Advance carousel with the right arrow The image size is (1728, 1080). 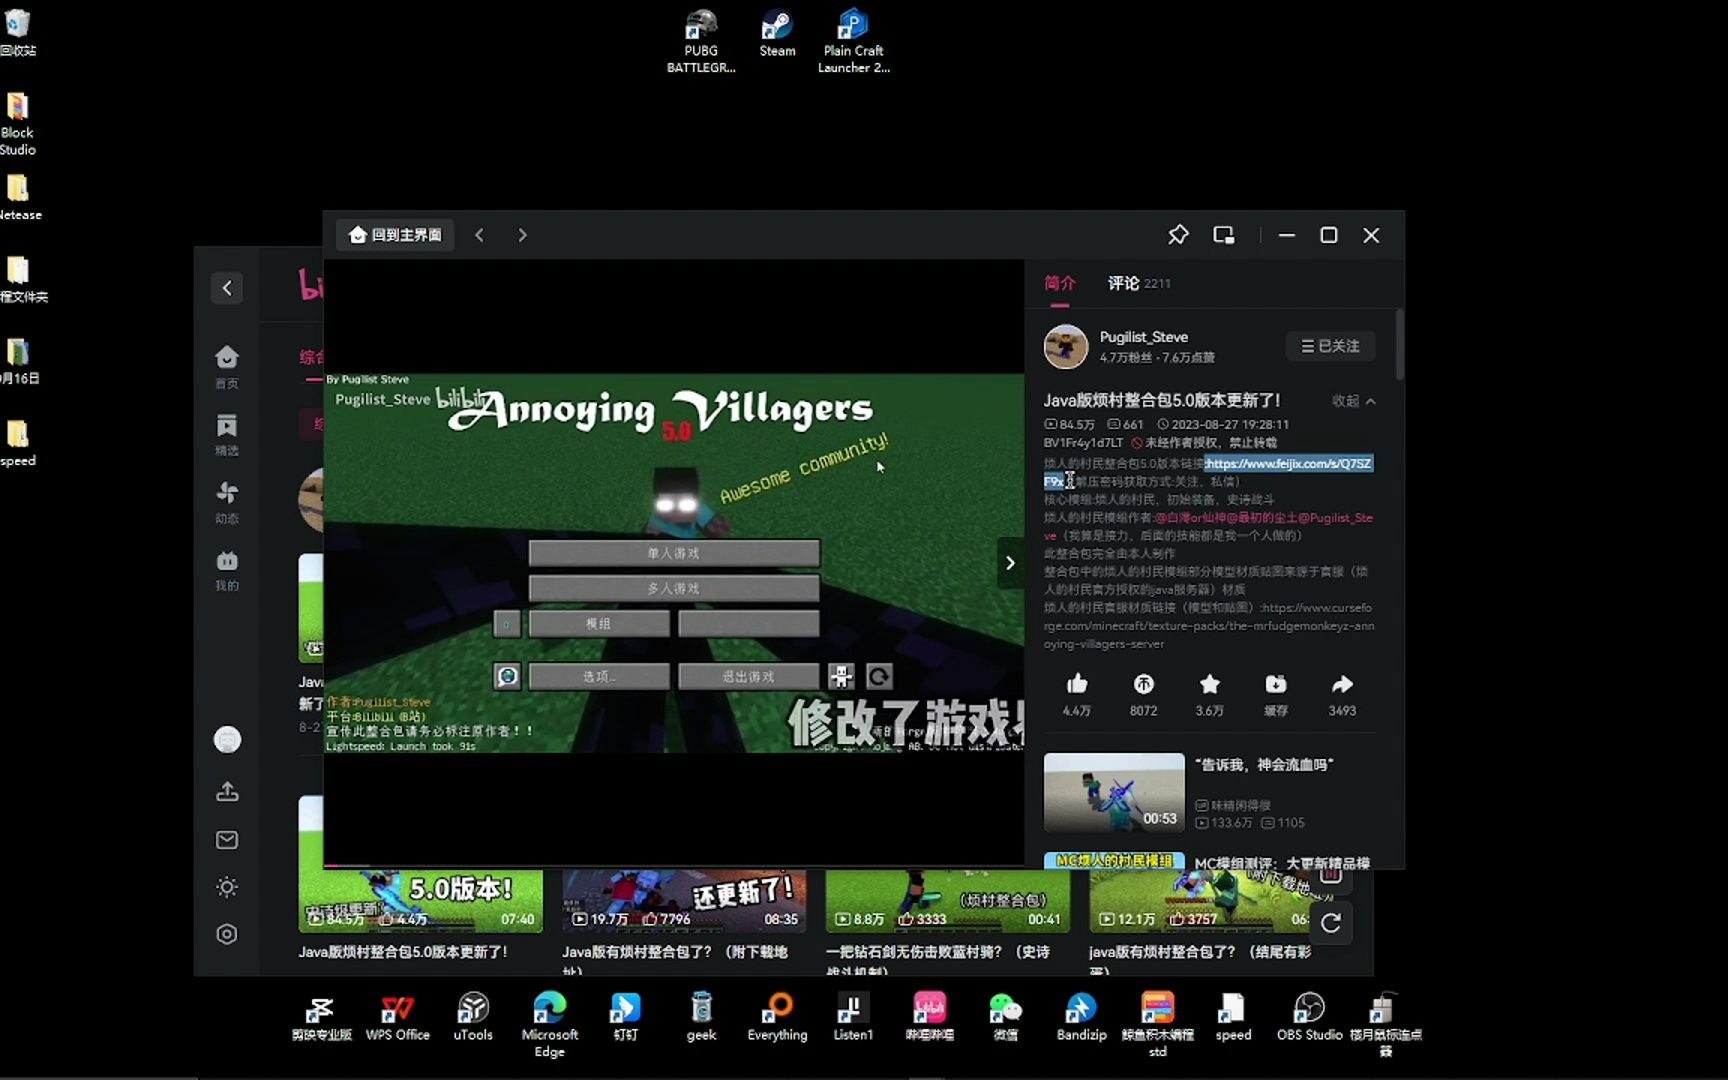pyautogui.click(x=1009, y=563)
